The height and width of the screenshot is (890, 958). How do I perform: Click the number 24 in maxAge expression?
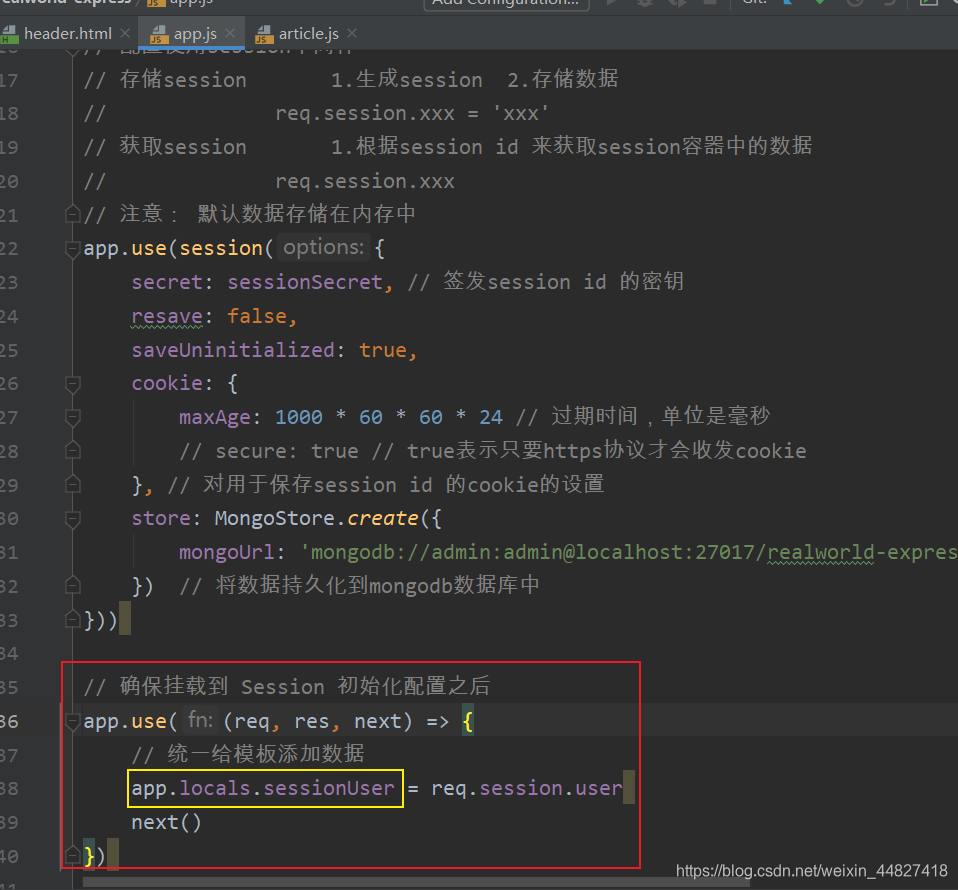click(491, 417)
